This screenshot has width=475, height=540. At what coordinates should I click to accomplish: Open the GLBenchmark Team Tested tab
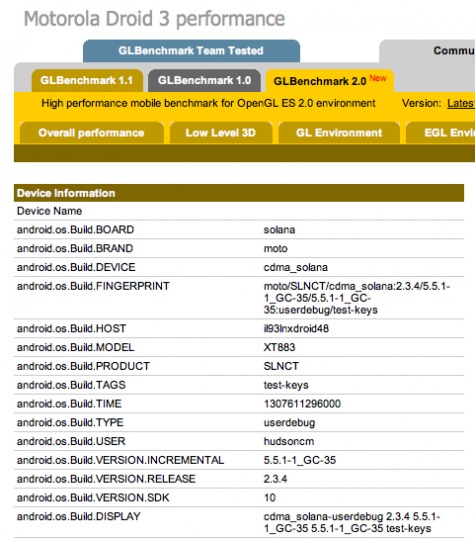(x=191, y=51)
